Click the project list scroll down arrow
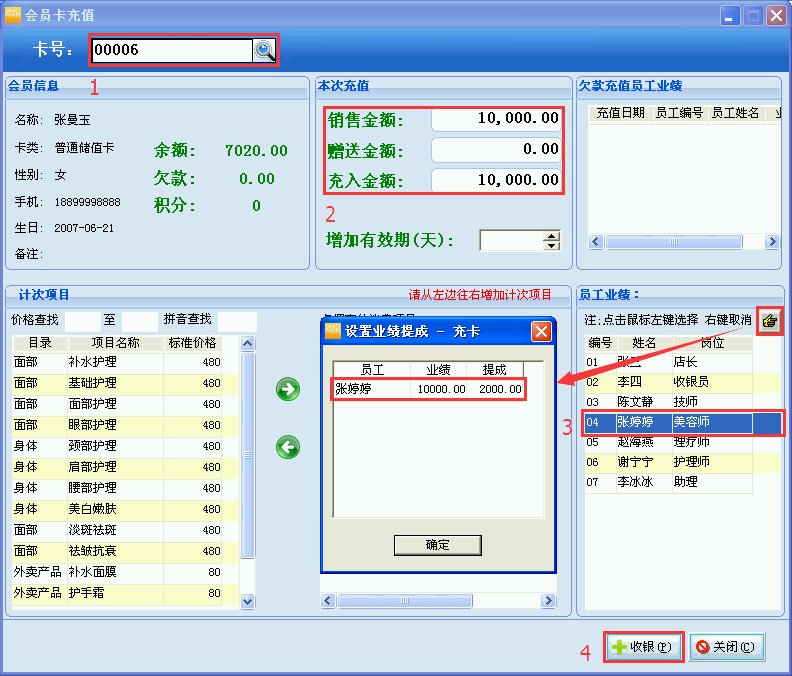792x676 pixels. click(x=248, y=601)
